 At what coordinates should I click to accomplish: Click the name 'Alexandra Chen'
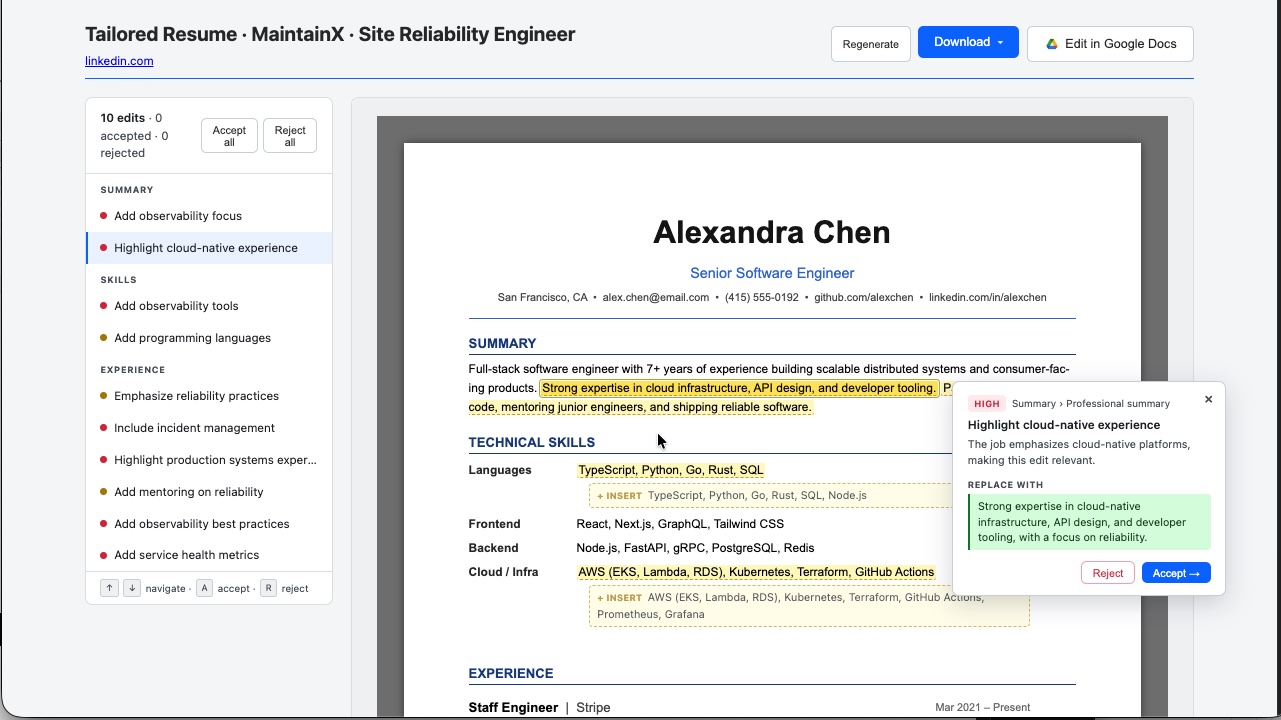(x=772, y=232)
